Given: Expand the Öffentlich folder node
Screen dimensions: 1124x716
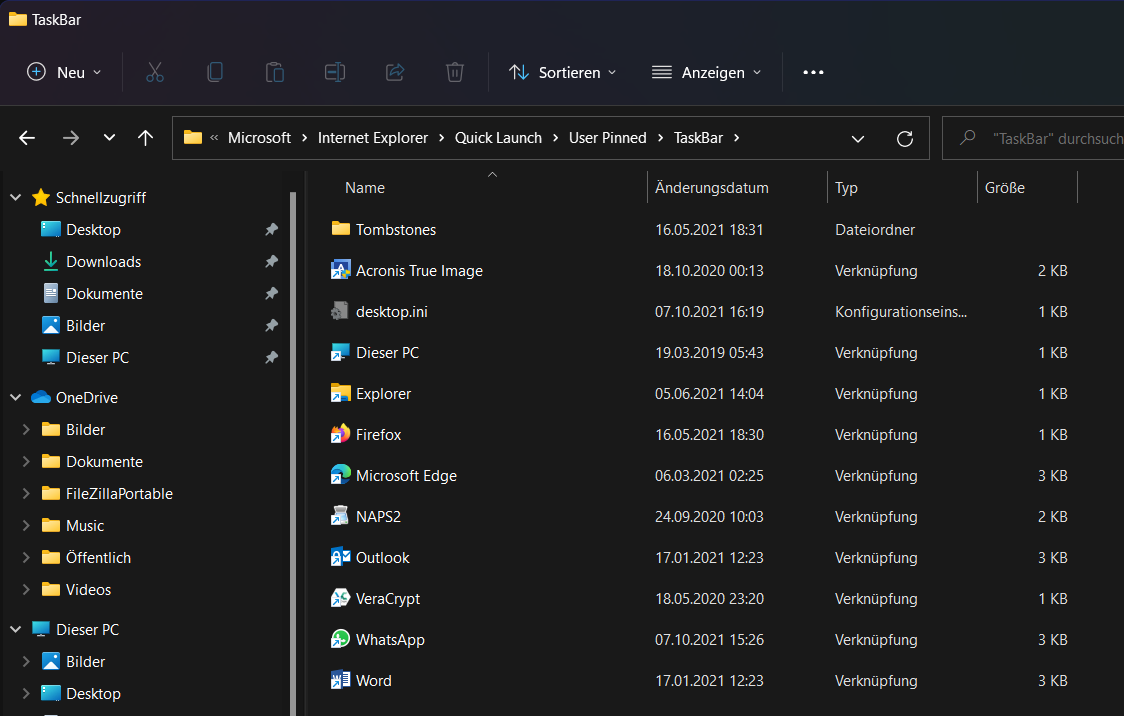Looking at the screenshot, I should click(27, 558).
